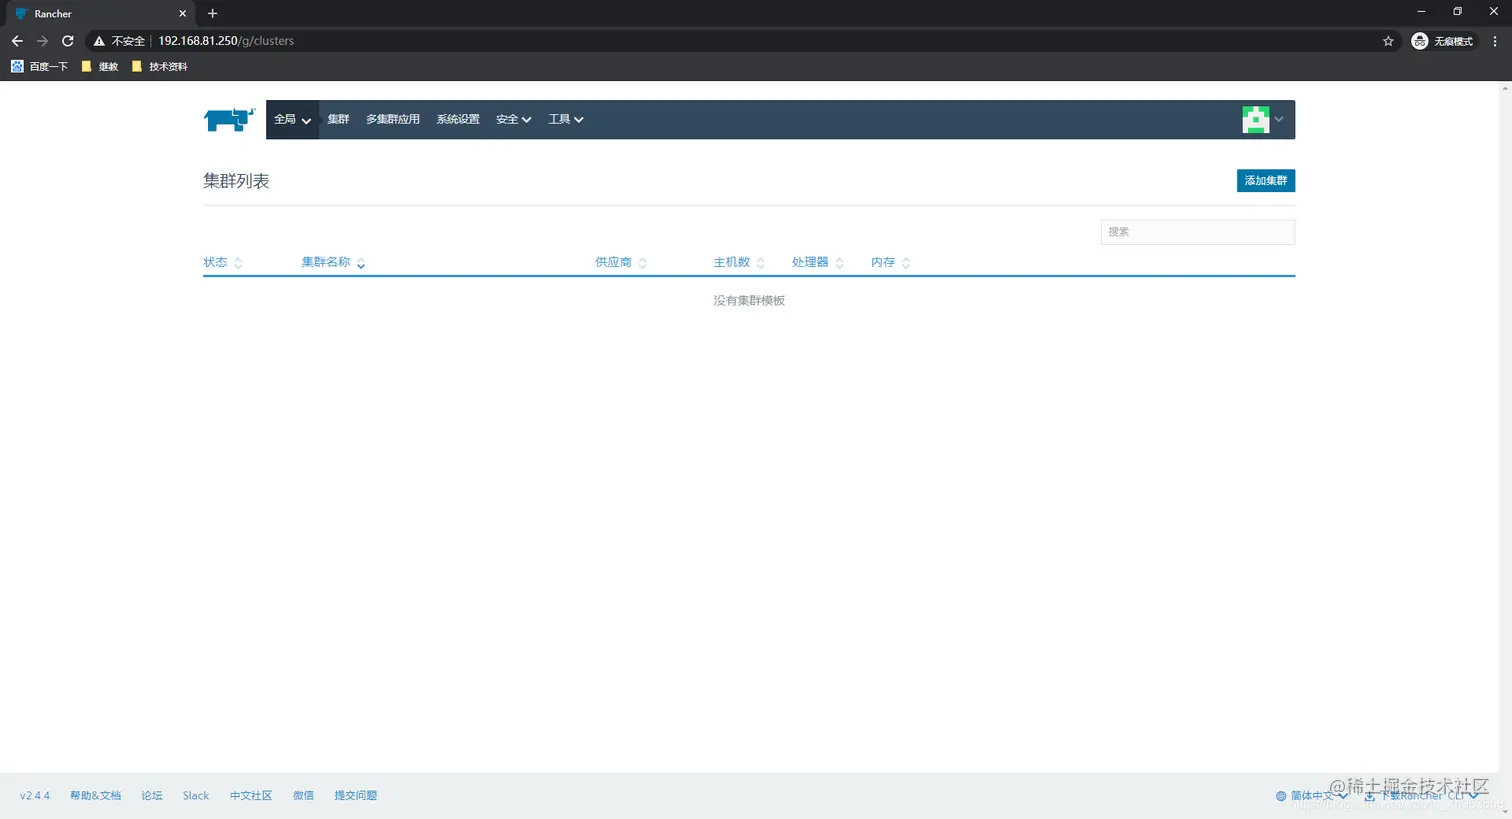Go to the 集群 clusters menu

click(338, 119)
